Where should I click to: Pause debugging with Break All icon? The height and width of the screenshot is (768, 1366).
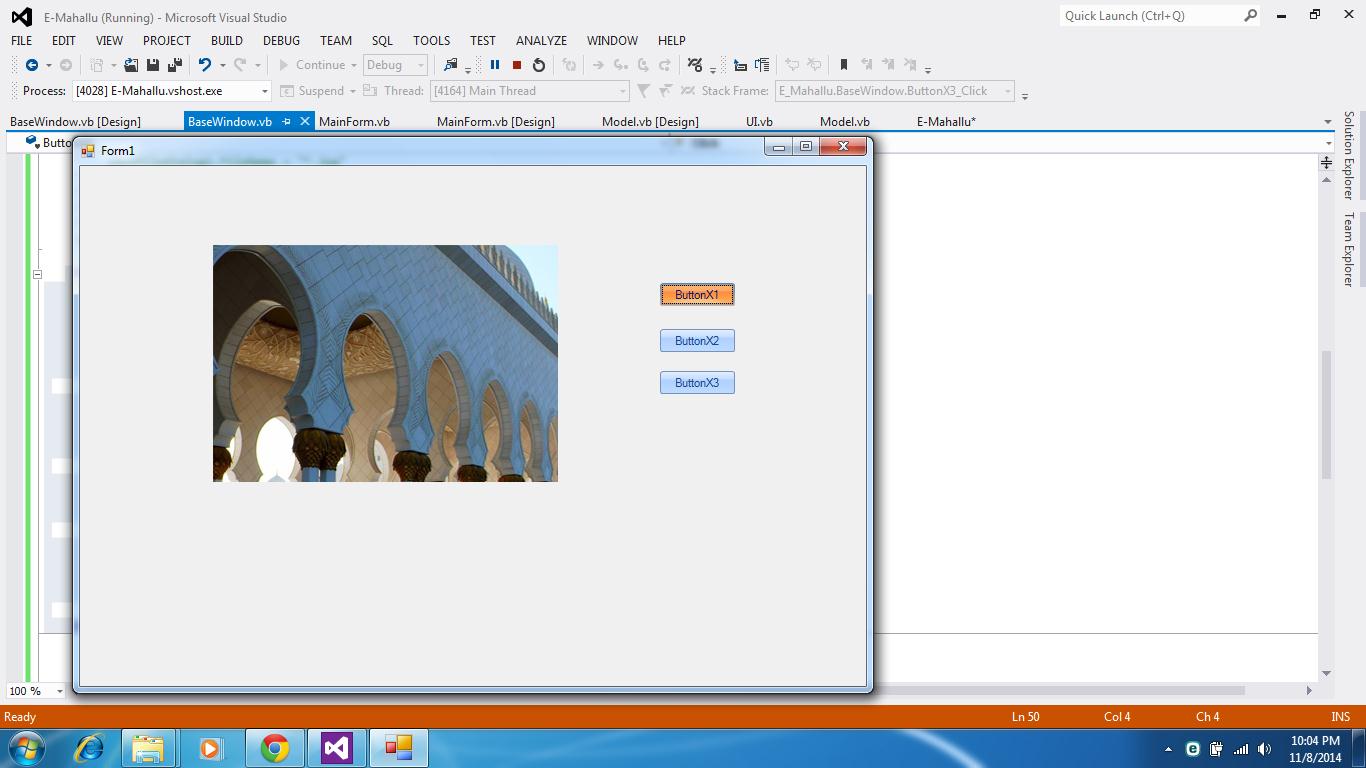[494, 65]
